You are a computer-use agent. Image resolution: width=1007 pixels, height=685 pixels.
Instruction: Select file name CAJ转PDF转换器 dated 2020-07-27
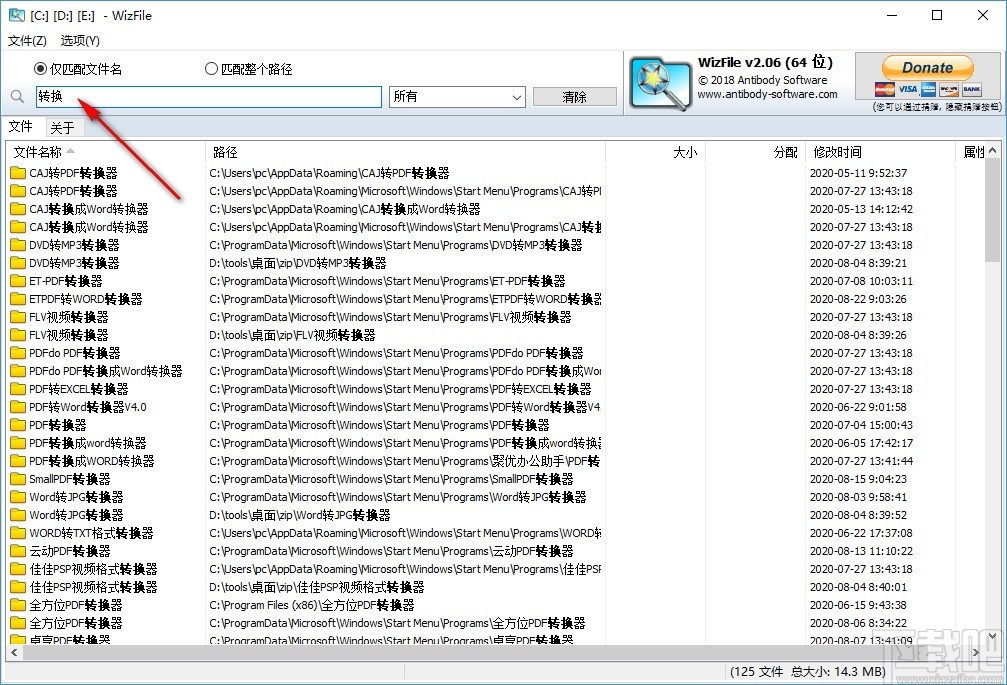(73, 191)
